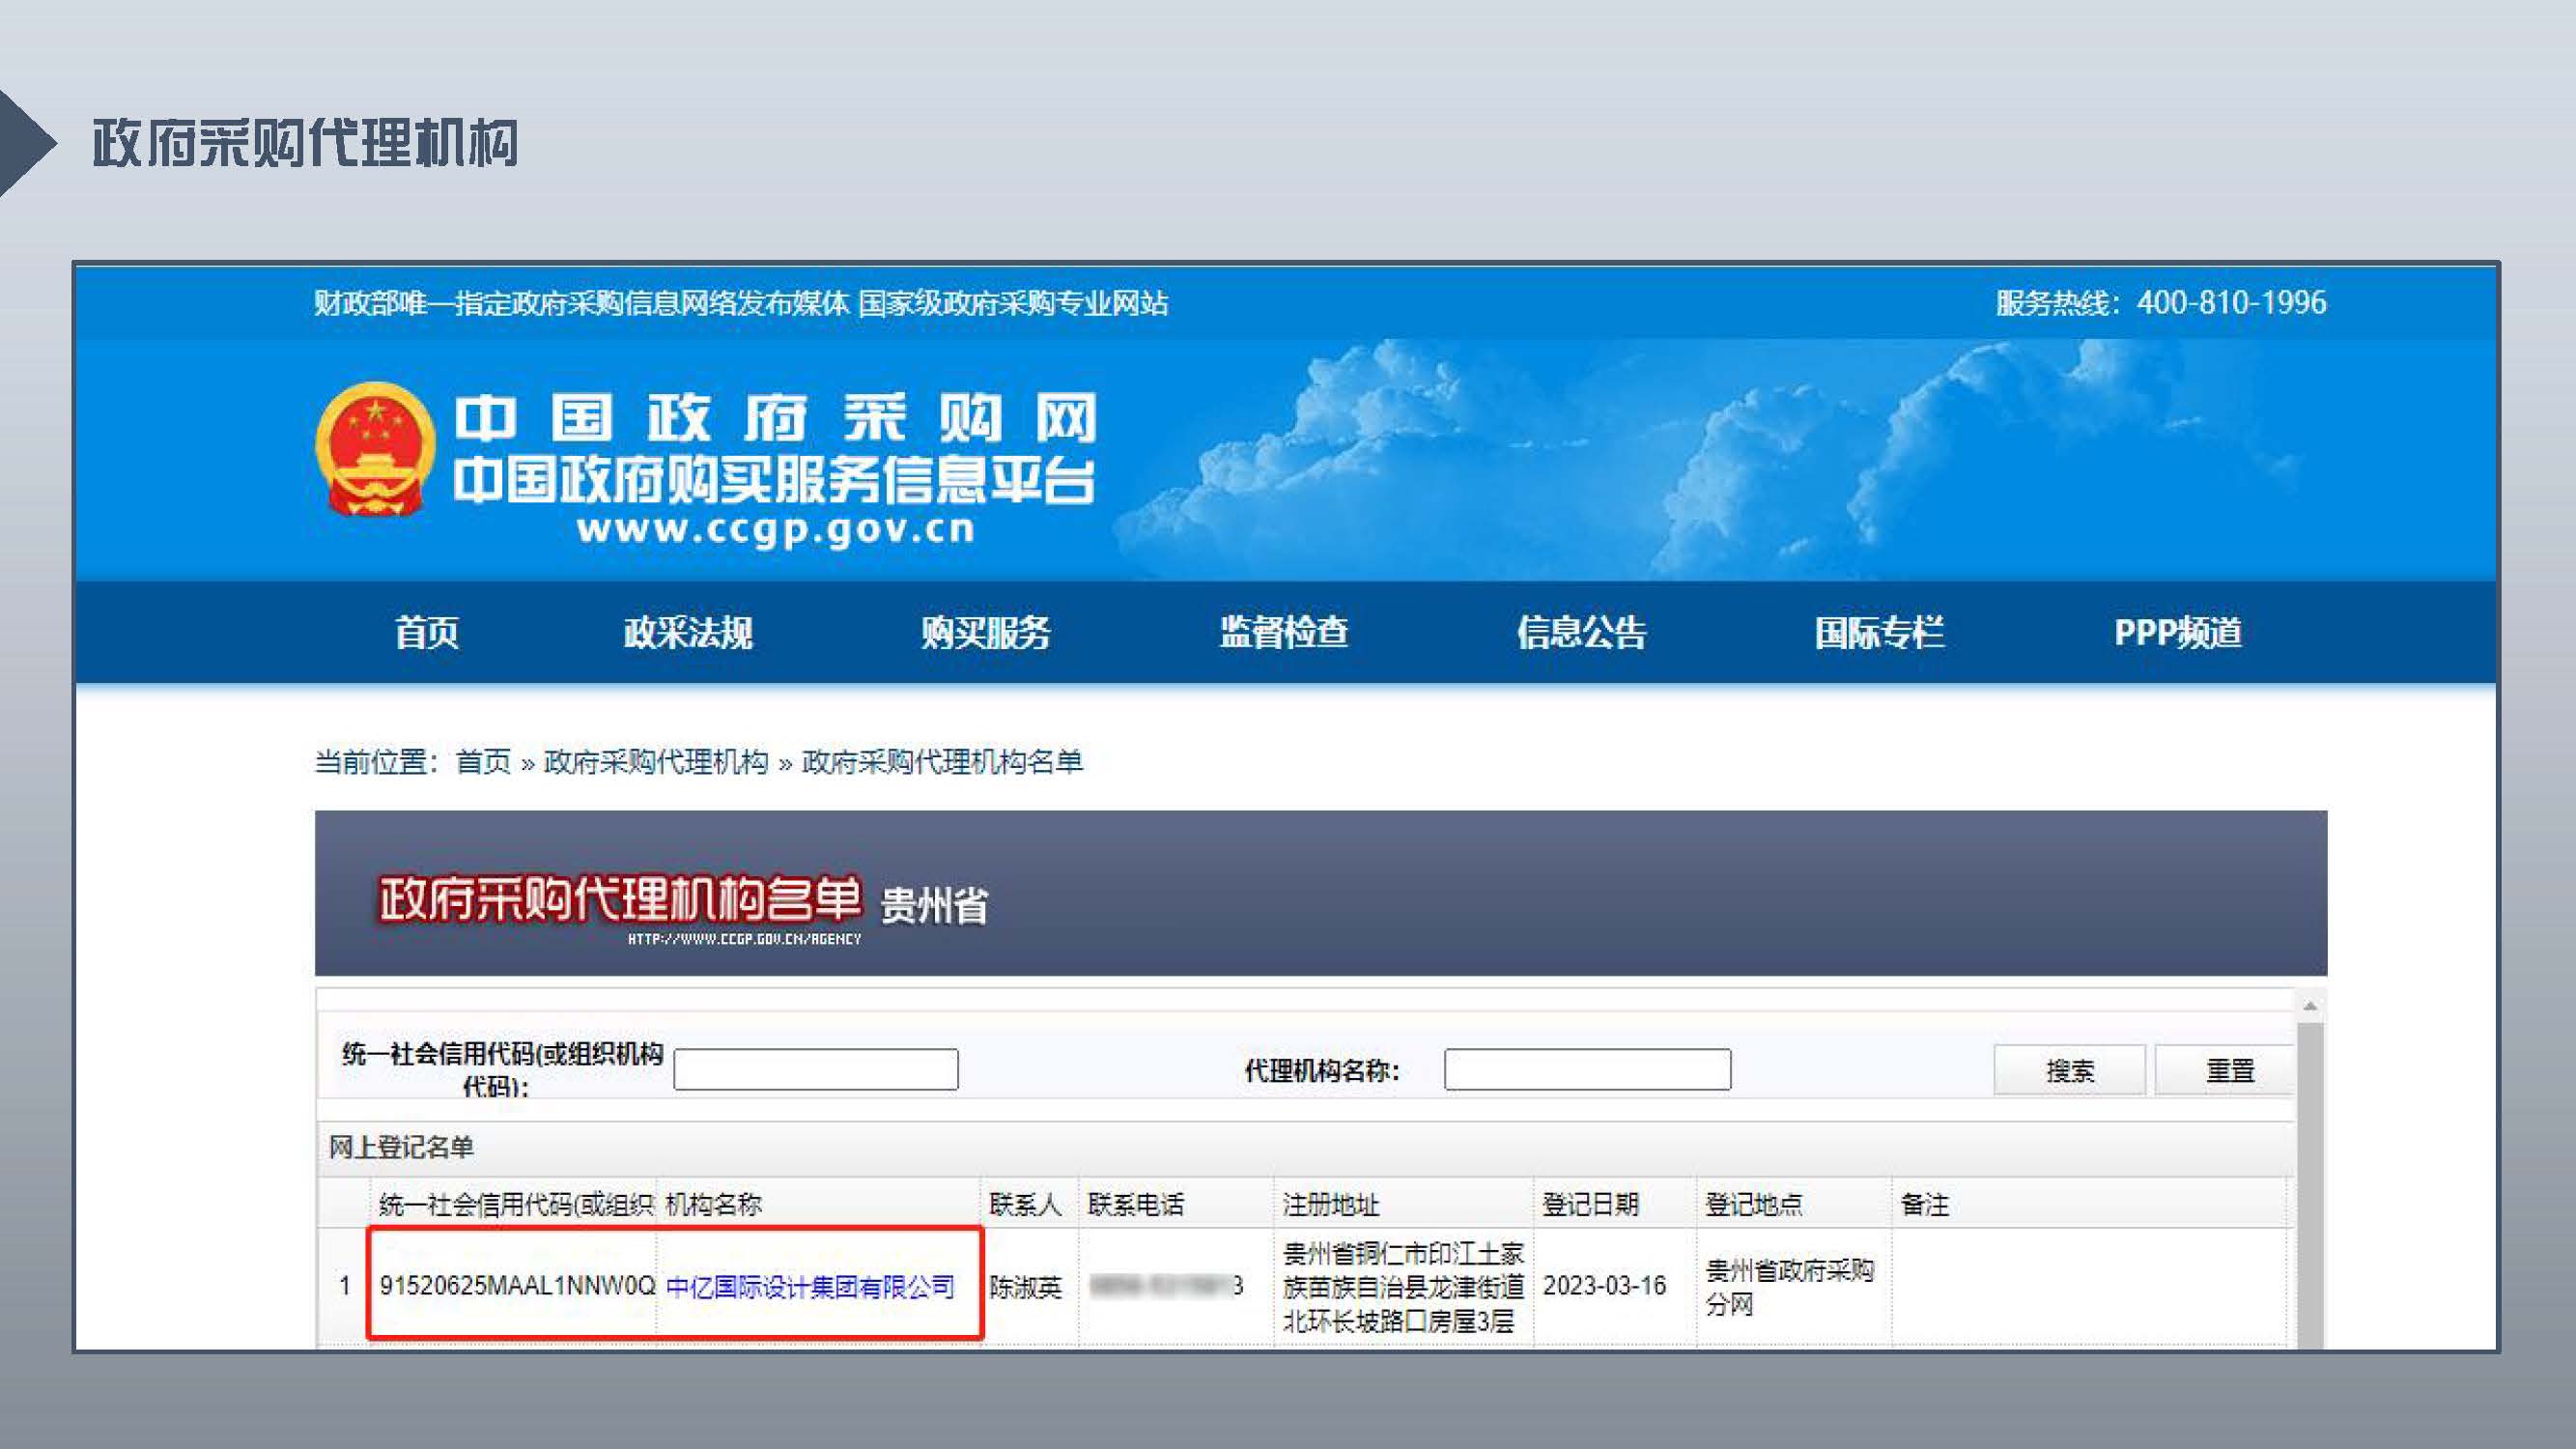Visit the 国际专栏 section
This screenshot has height=1449, width=2576.
1880,633
